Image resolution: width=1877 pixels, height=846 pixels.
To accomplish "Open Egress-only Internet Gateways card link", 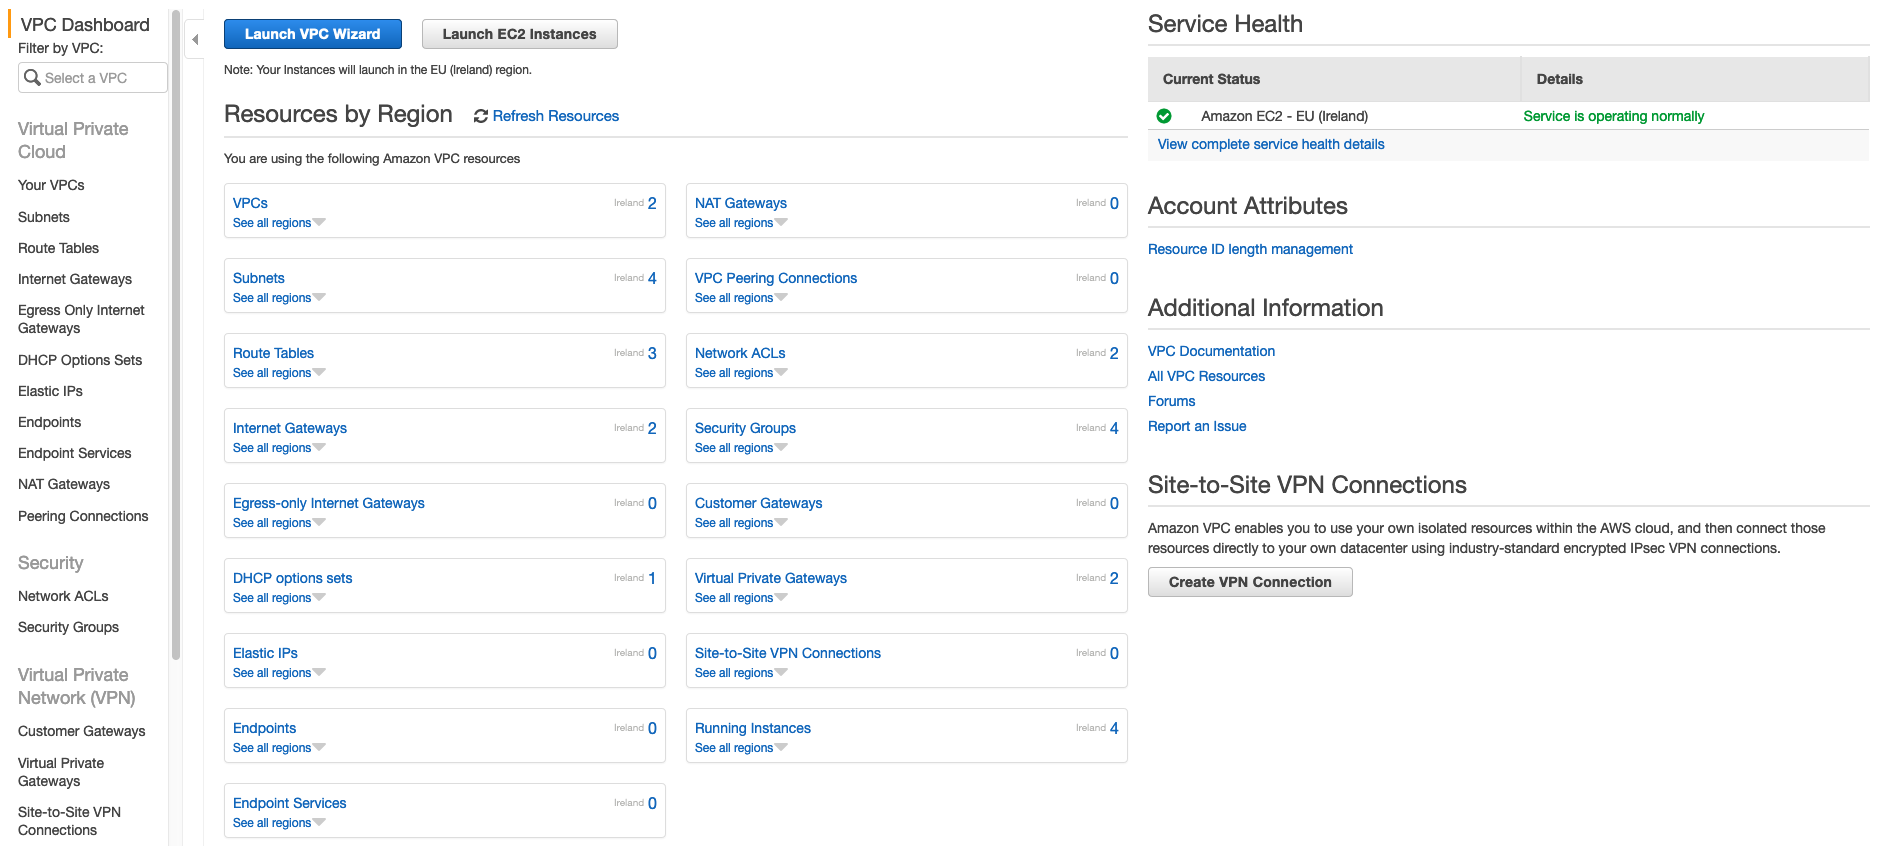I will [329, 503].
